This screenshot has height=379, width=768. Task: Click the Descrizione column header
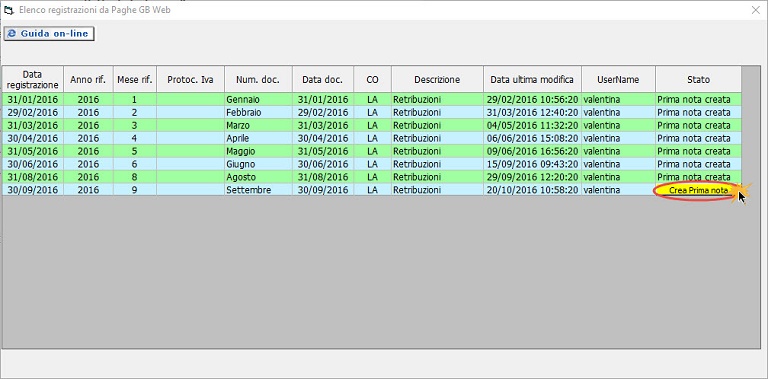tap(437, 79)
